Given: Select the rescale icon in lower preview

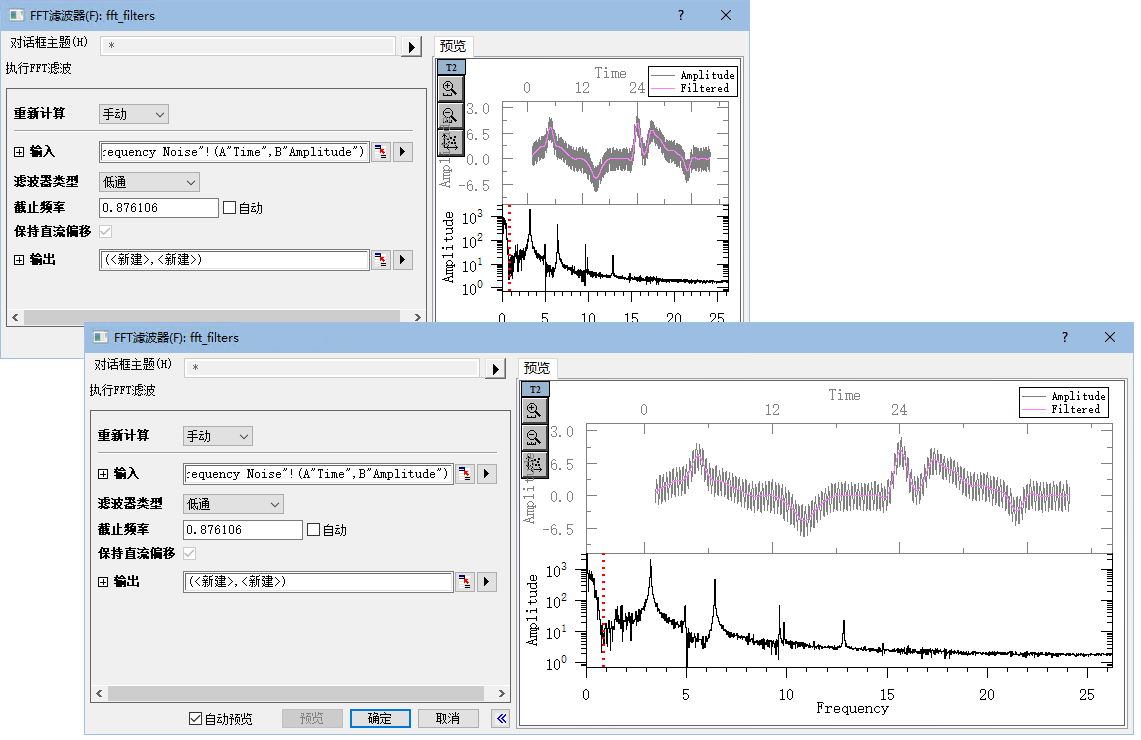Looking at the screenshot, I should tap(534, 464).
